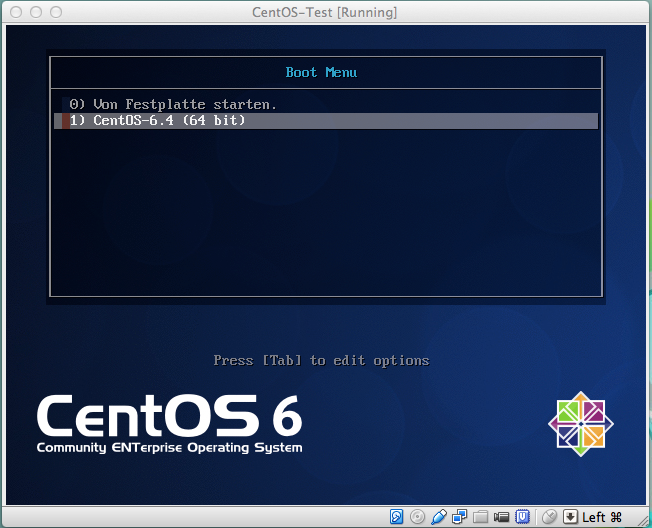This screenshot has width=652, height=528.
Task: Close the CentOS-Test VM window
Action: pyautogui.click(x=16, y=12)
